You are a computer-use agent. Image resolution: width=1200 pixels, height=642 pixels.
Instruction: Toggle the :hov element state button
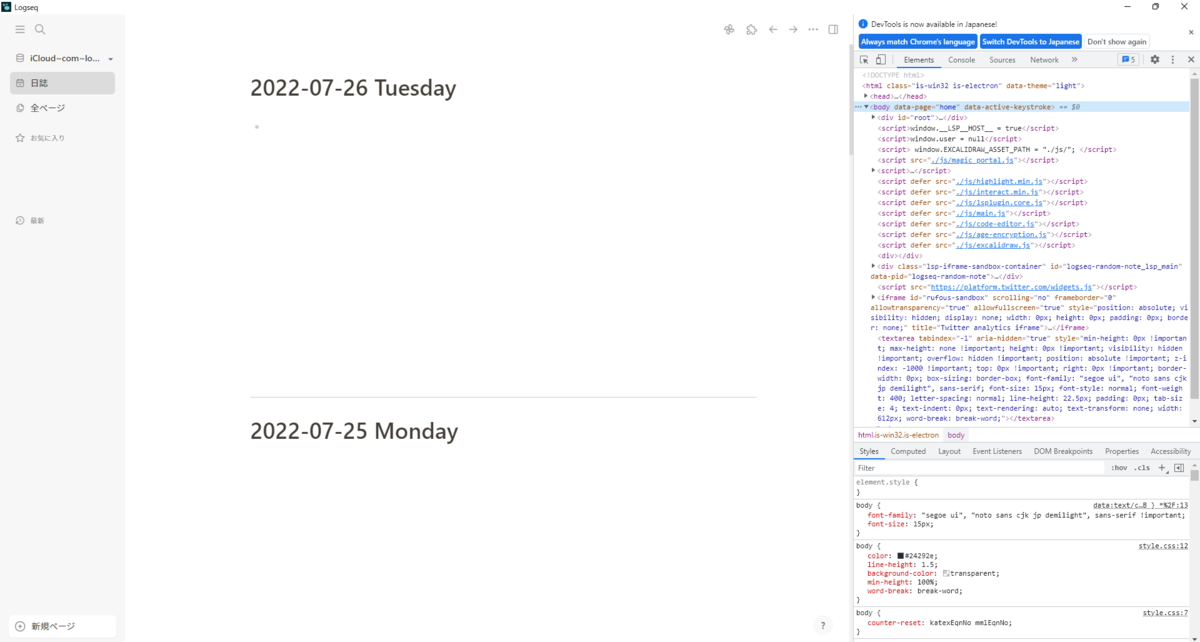1119,468
